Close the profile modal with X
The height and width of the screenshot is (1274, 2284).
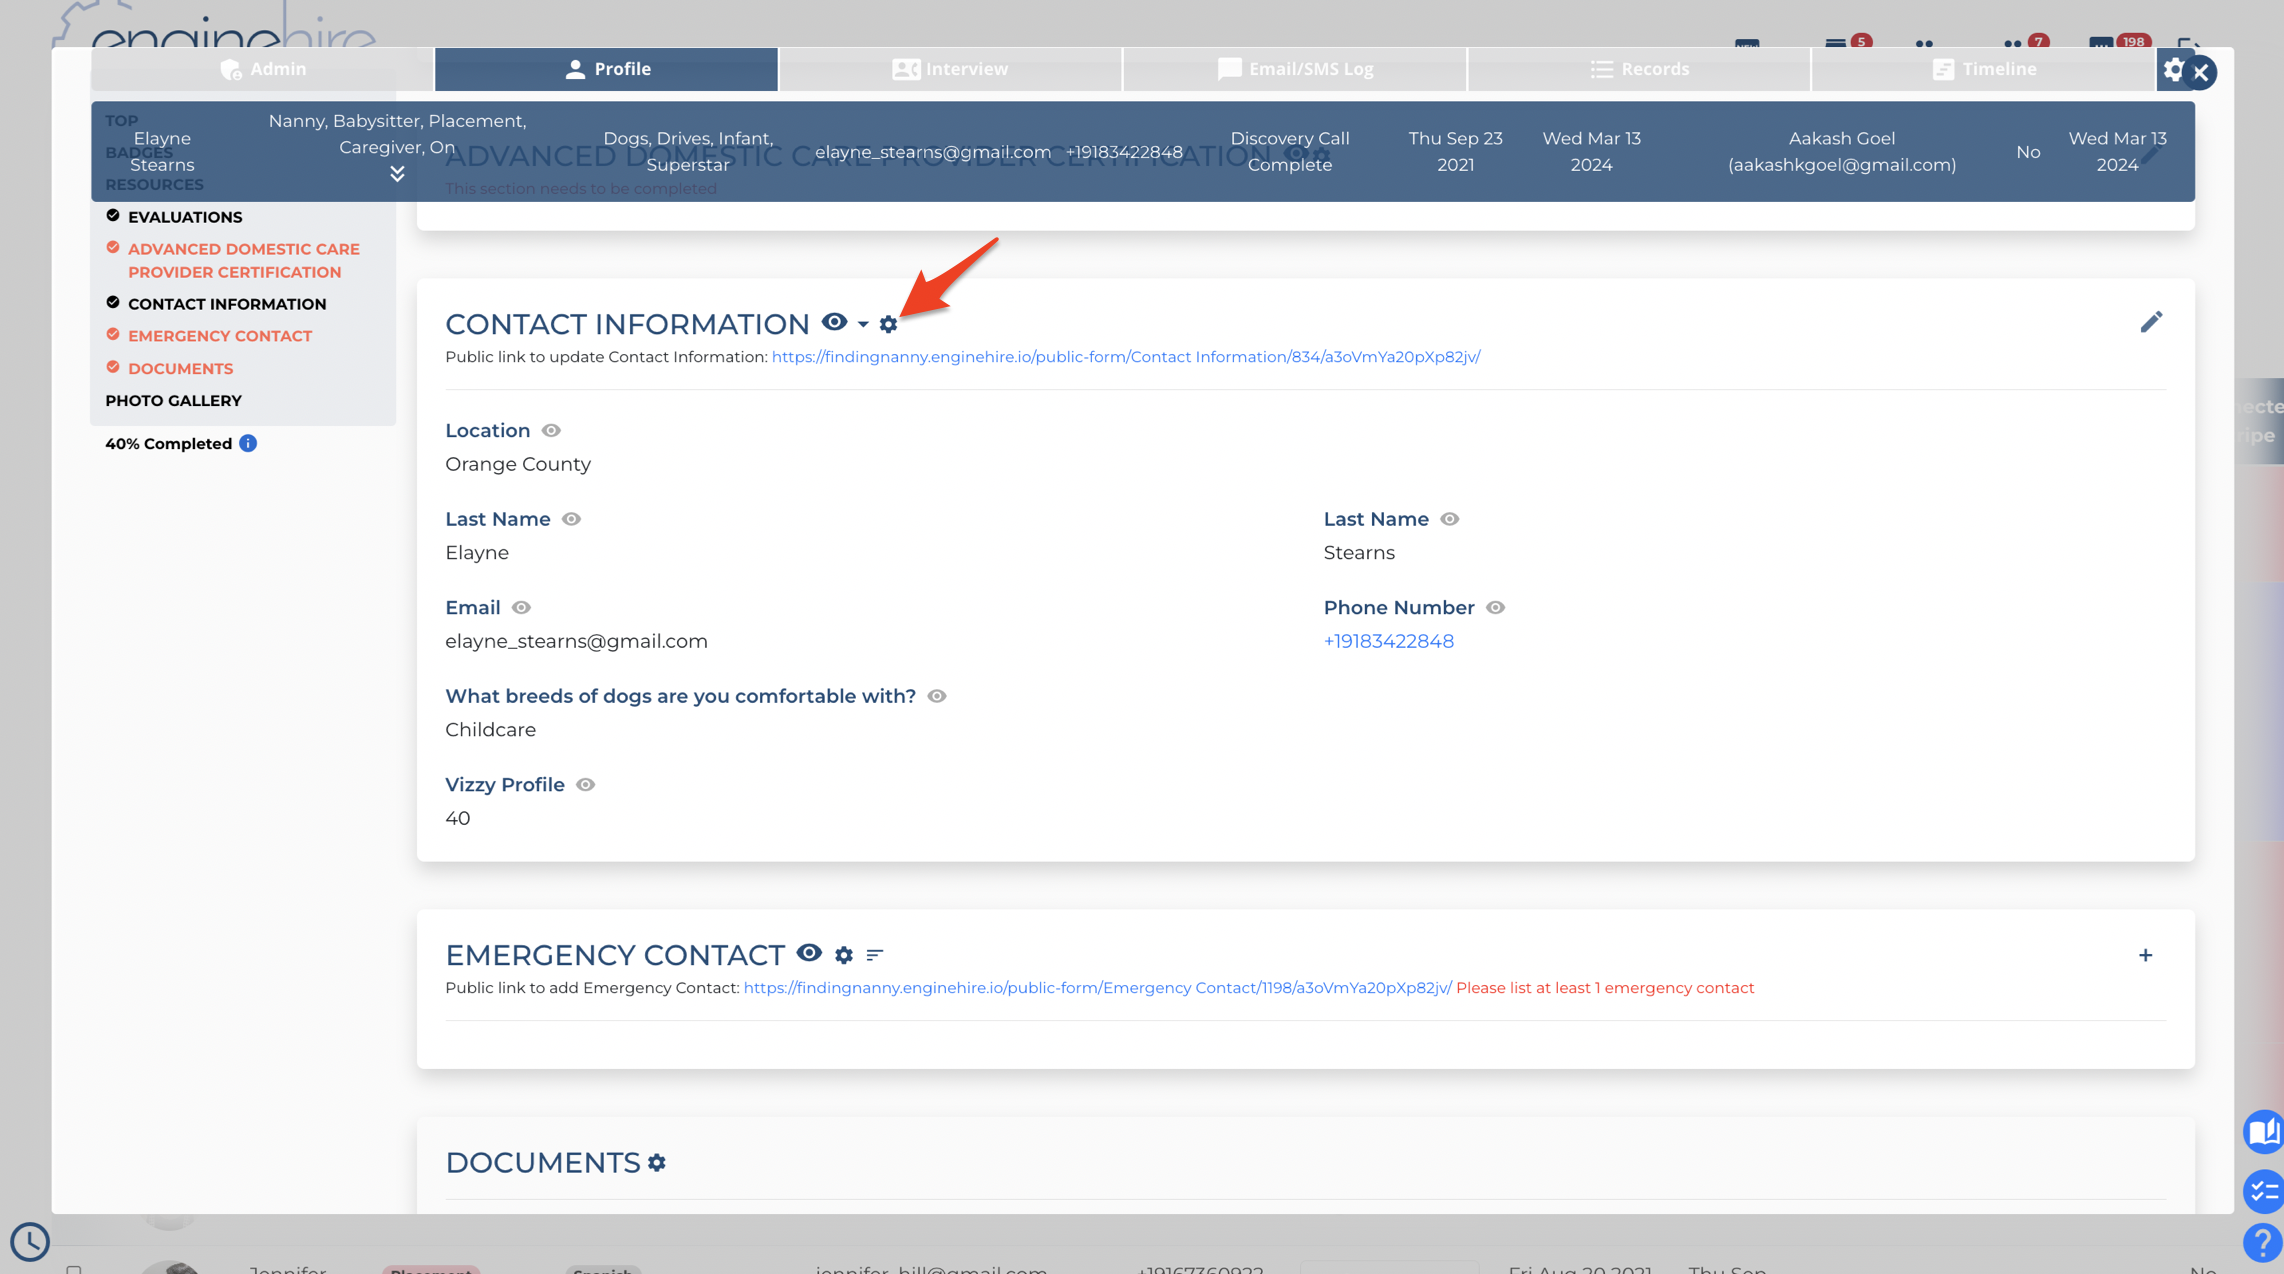point(2200,72)
